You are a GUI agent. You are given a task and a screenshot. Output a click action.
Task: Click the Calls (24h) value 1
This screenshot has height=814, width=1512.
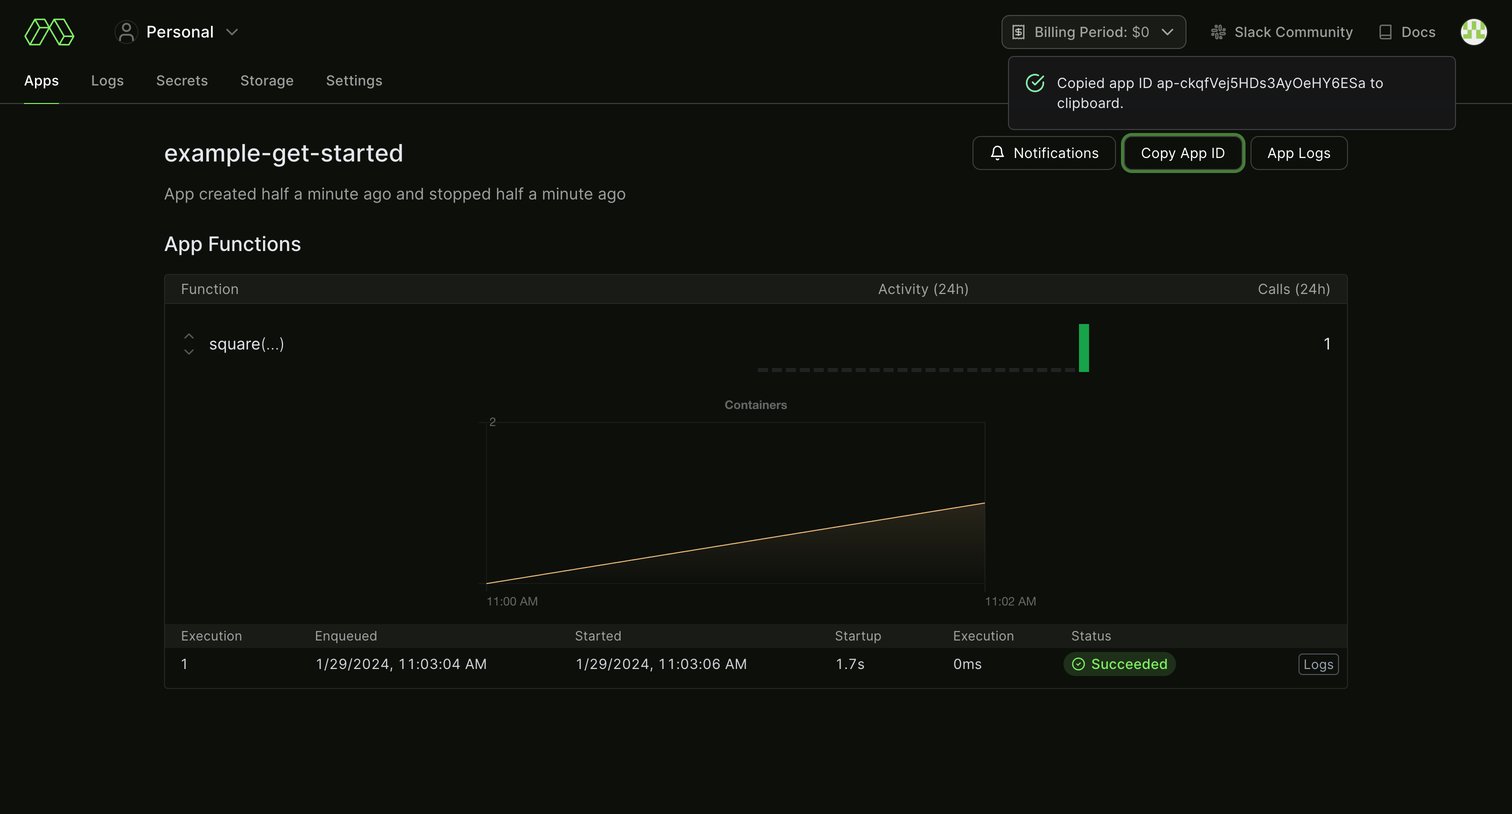pyautogui.click(x=1327, y=344)
